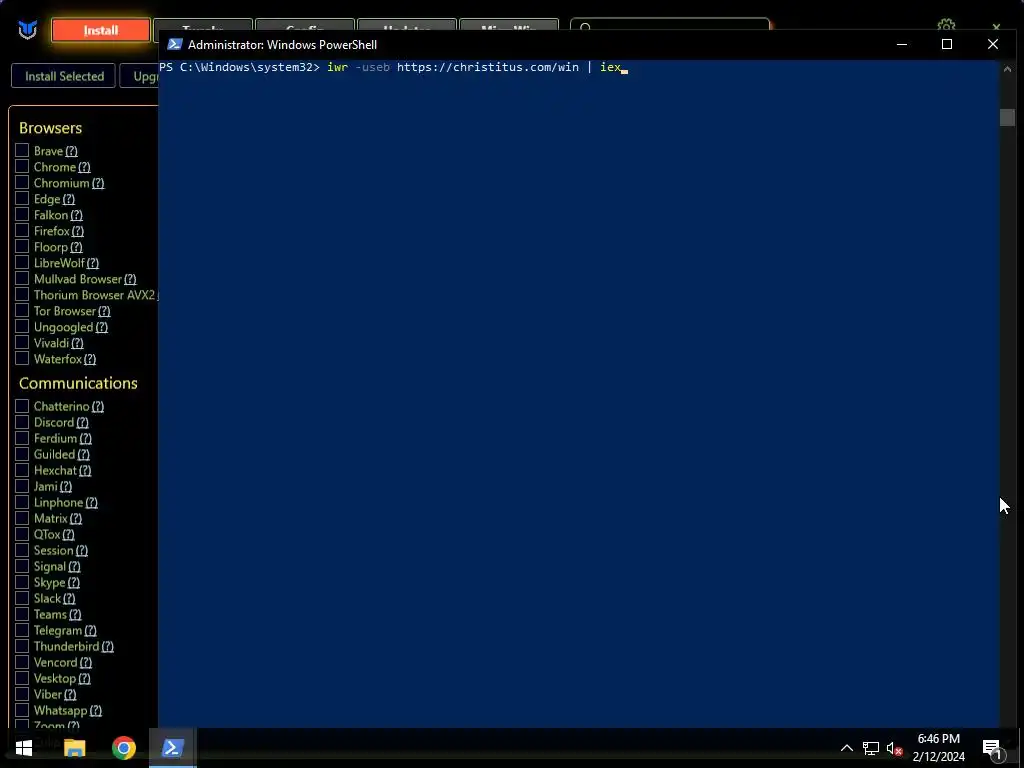Open the Brave (?) info link
1024x768 pixels.
(x=72, y=151)
